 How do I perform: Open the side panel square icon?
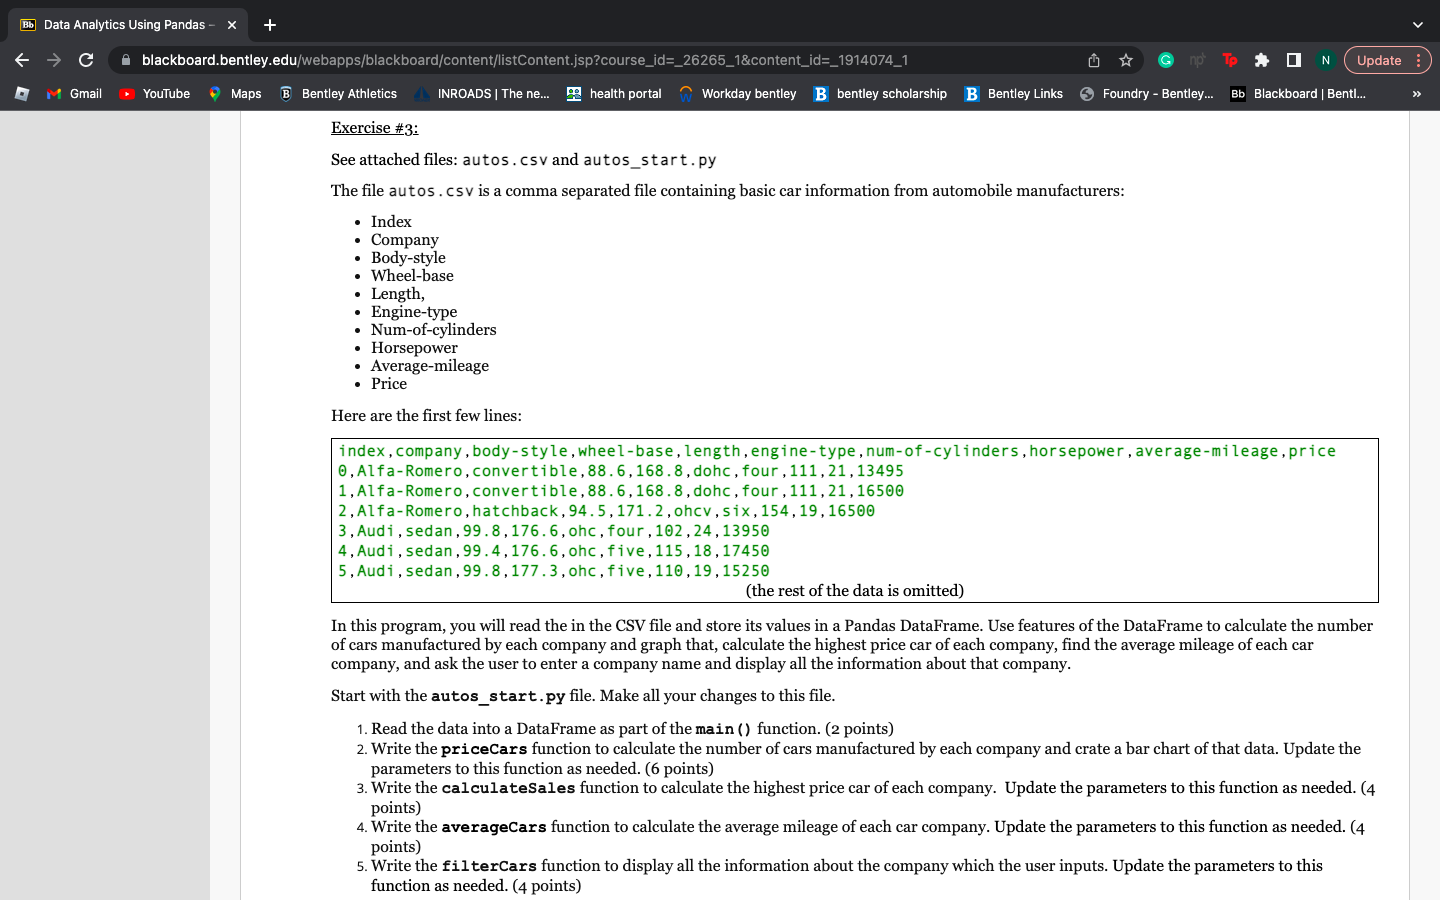[1294, 60]
